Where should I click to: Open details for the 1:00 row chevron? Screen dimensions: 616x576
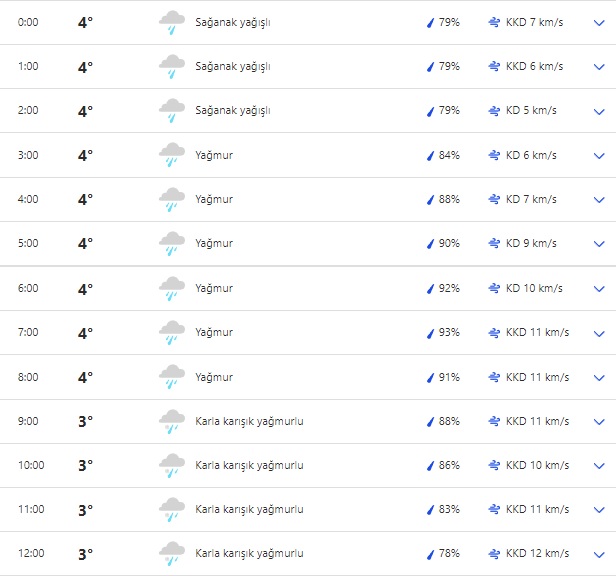click(x=599, y=67)
